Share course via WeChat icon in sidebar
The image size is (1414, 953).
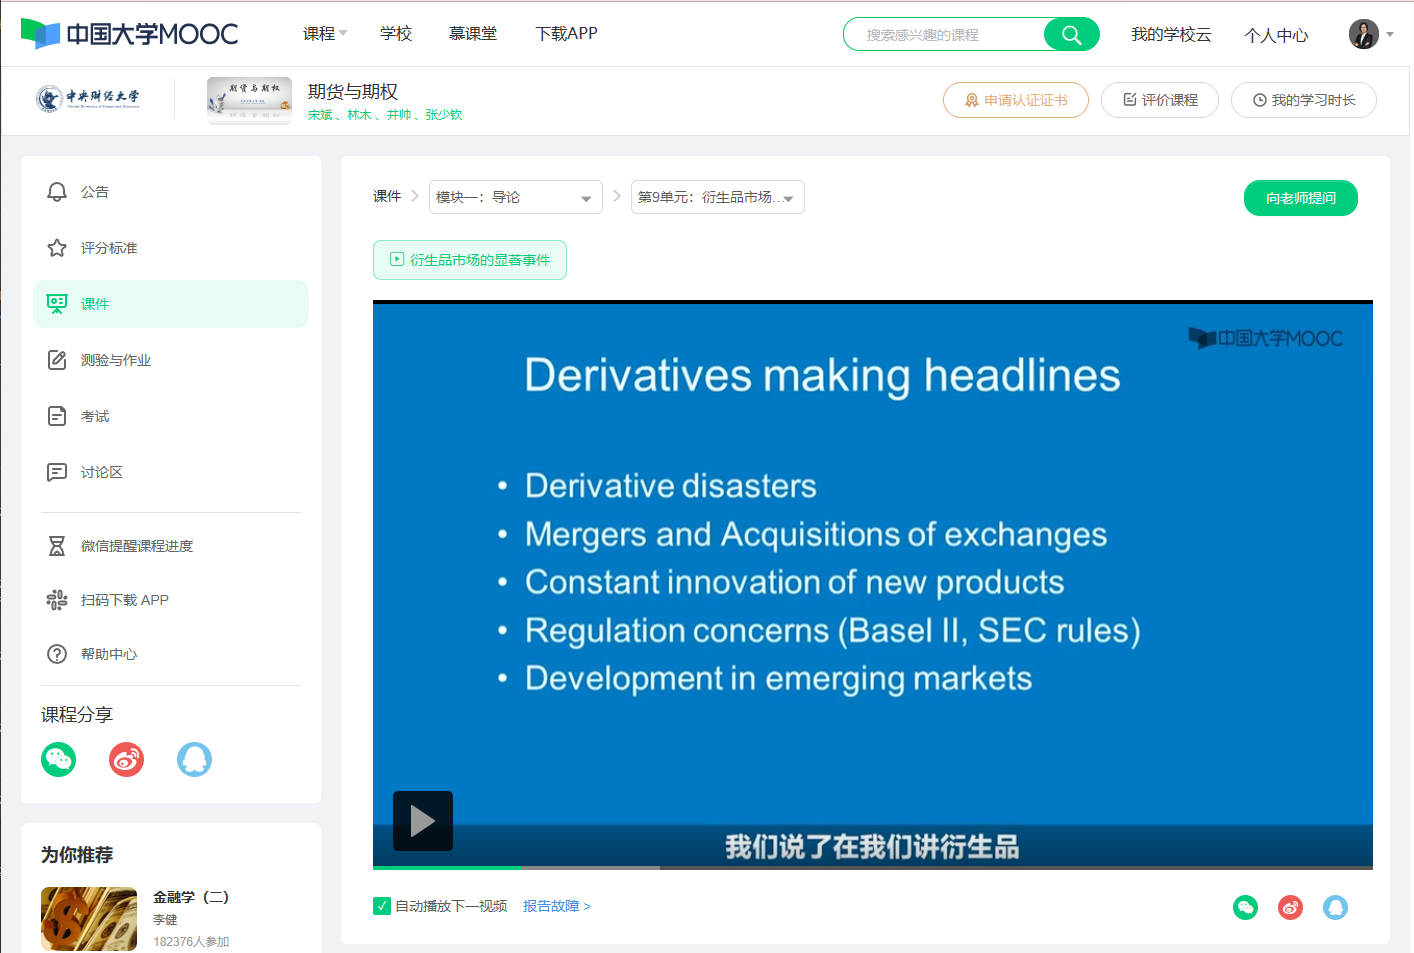(x=59, y=760)
